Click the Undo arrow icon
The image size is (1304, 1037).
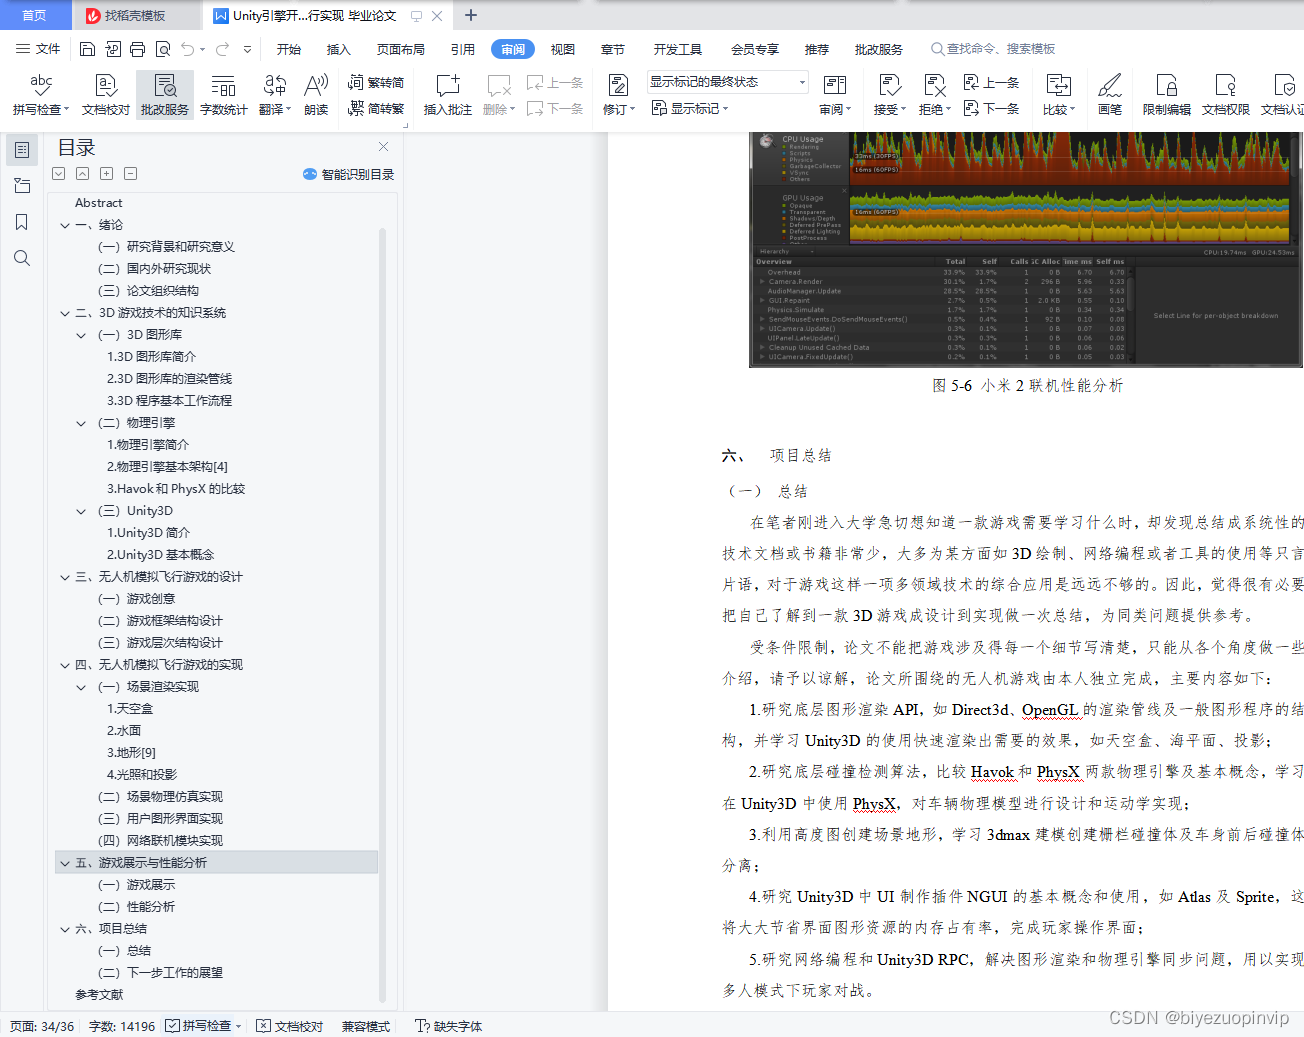click(x=187, y=49)
